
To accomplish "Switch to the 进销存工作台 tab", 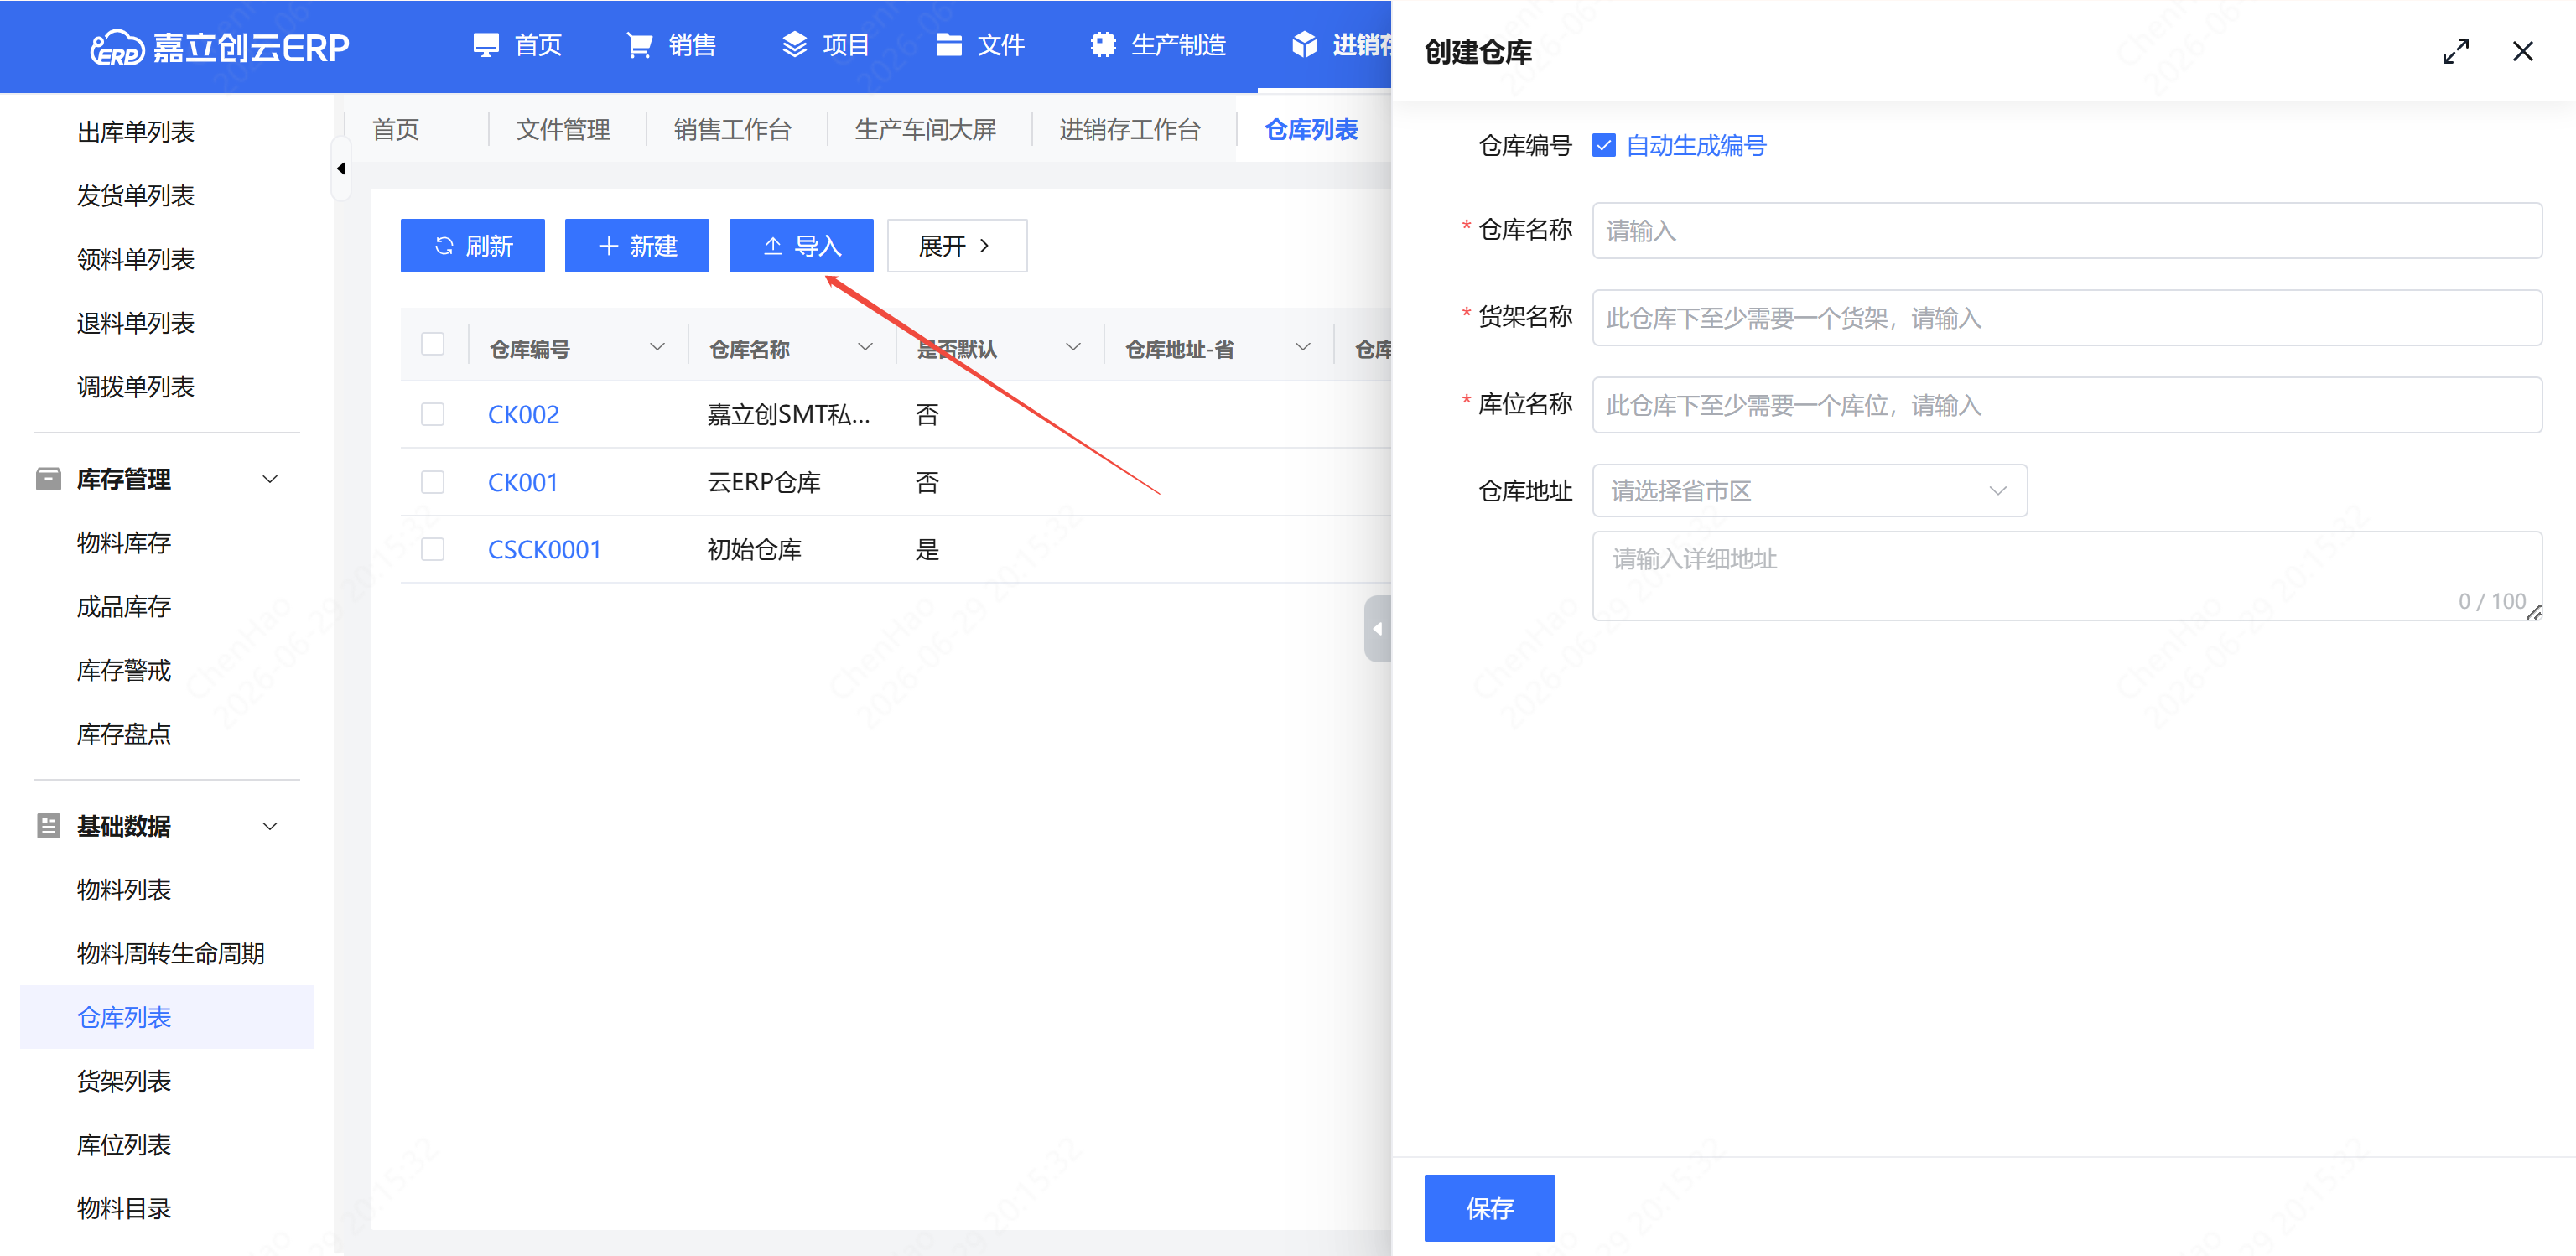I will point(1129,130).
